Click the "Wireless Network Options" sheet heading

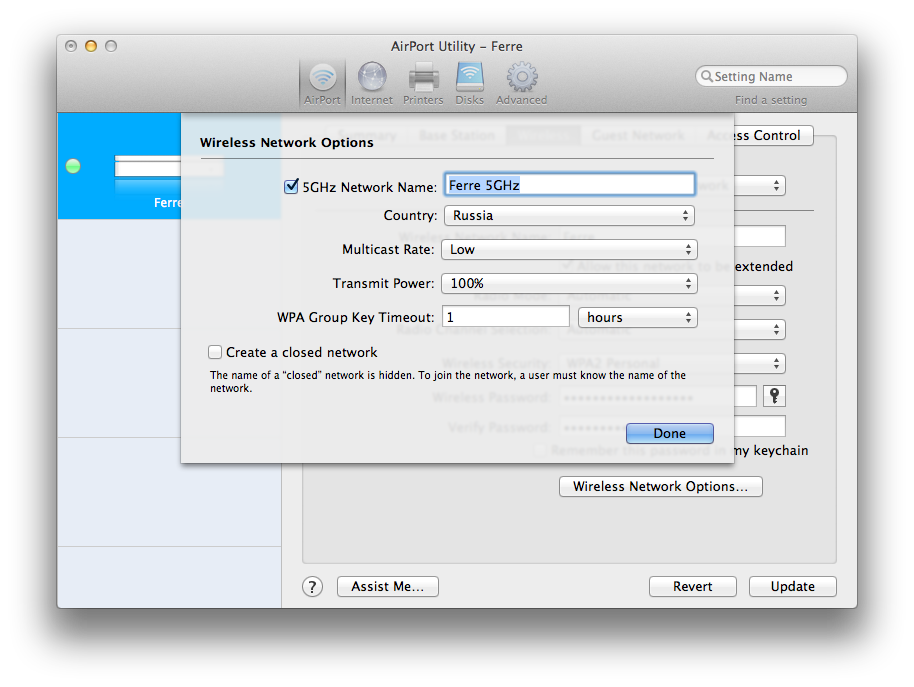287,143
